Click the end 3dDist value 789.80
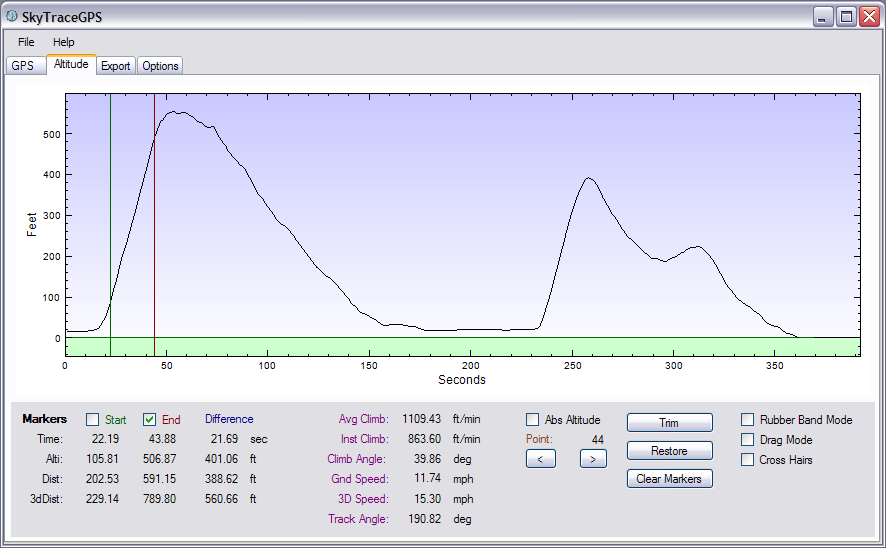This screenshot has height=548, width=886. point(159,499)
